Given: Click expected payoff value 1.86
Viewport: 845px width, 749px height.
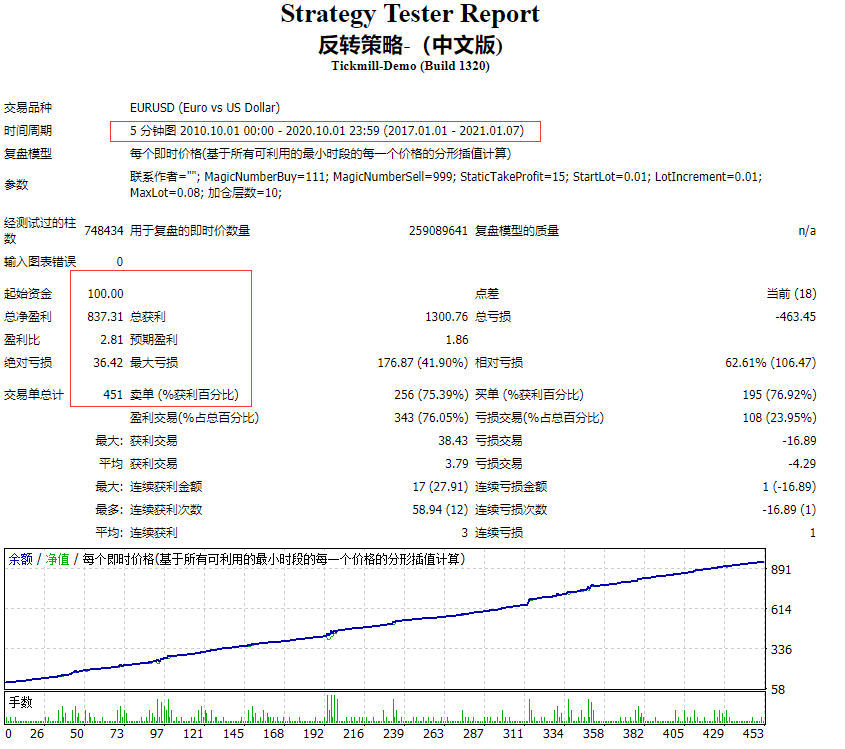Looking at the screenshot, I should (x=457, y=340).
